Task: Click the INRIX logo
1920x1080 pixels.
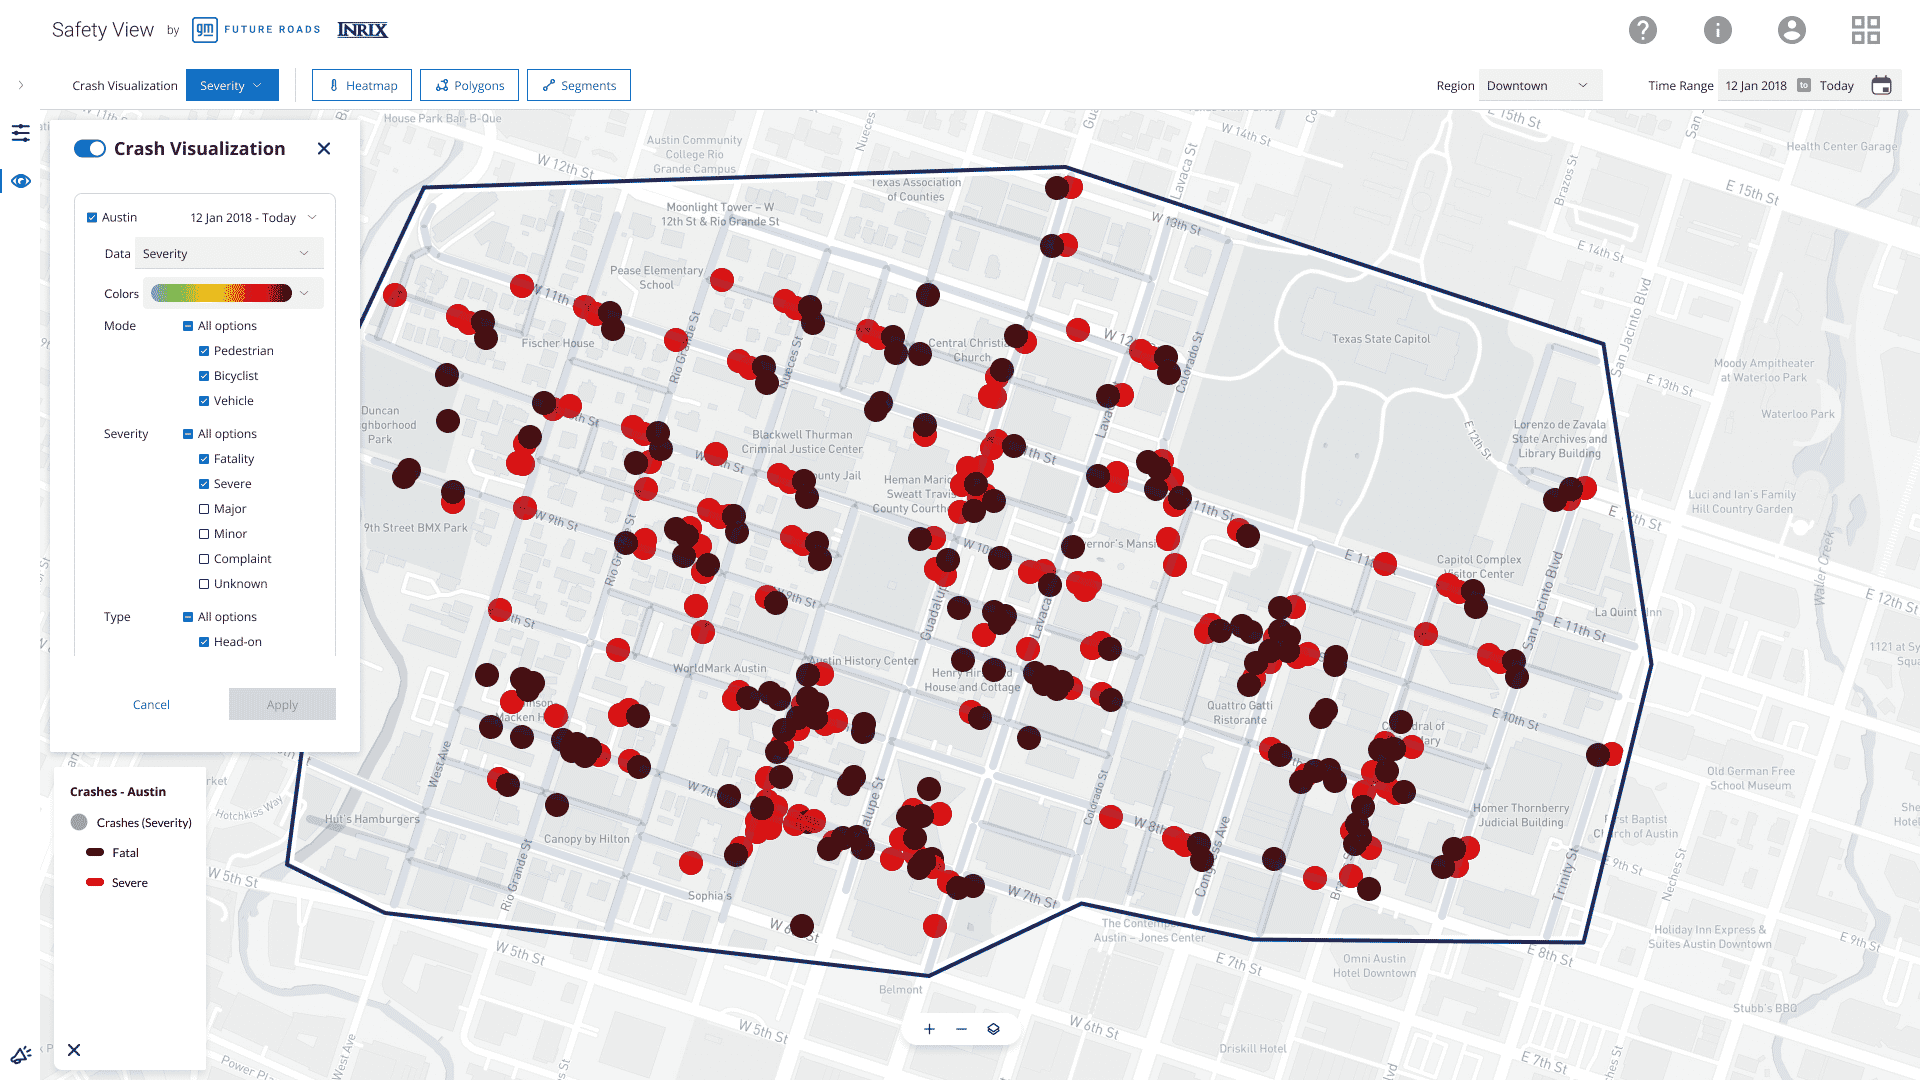Action: coord(362,30)
